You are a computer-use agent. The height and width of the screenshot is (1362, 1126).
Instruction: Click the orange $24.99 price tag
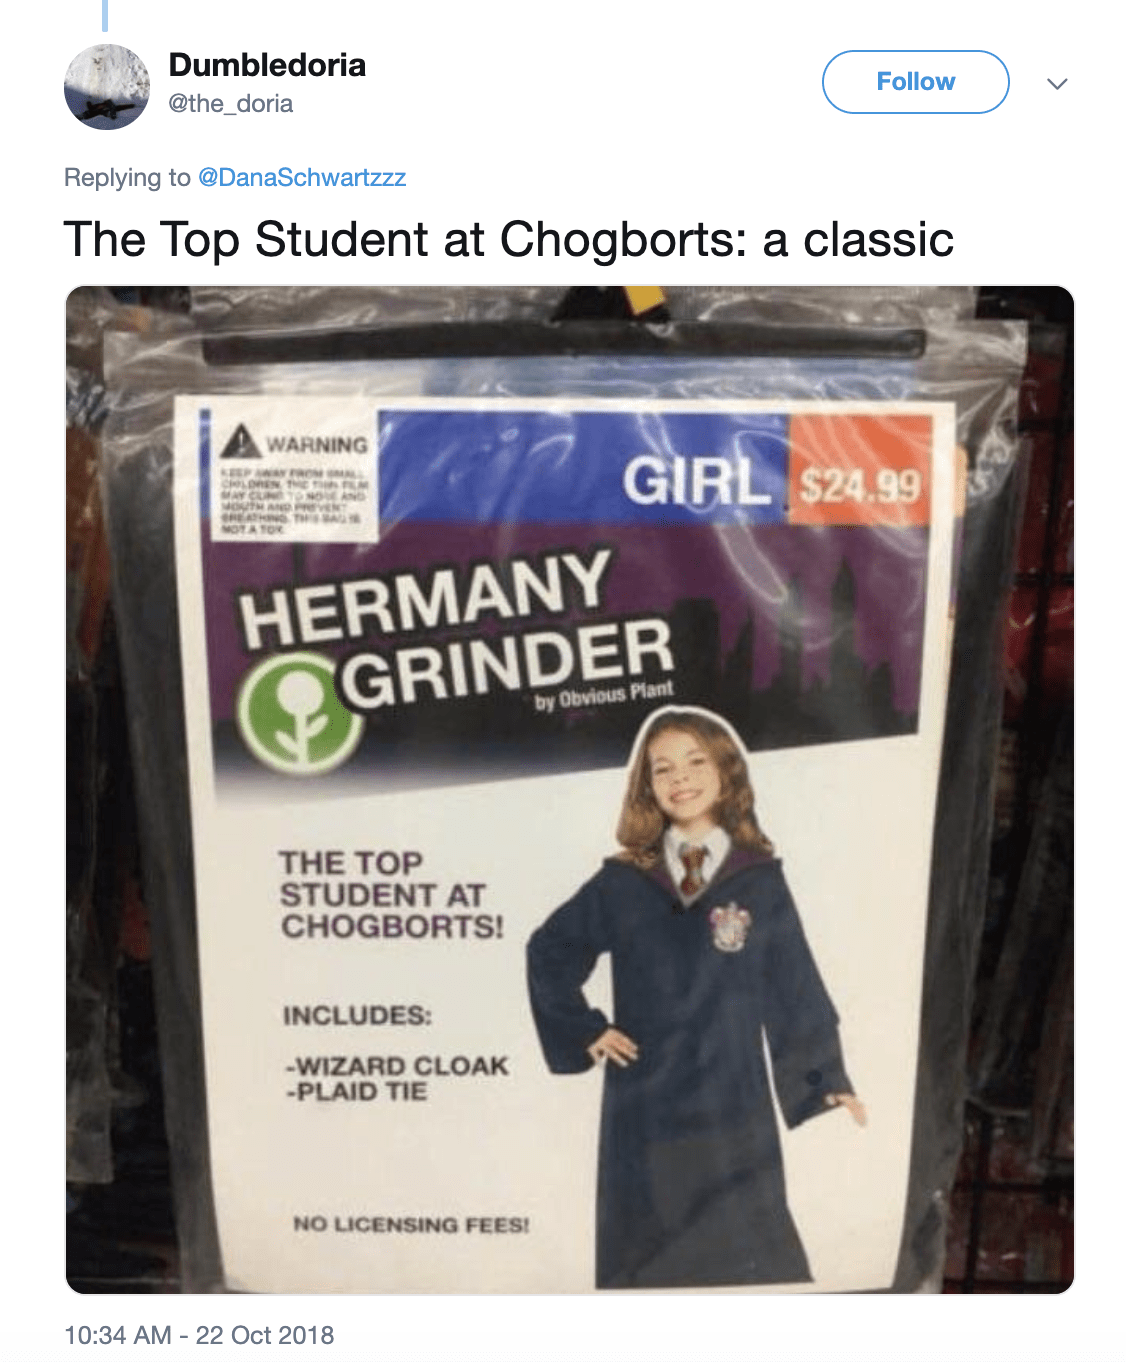coord(861,470)
